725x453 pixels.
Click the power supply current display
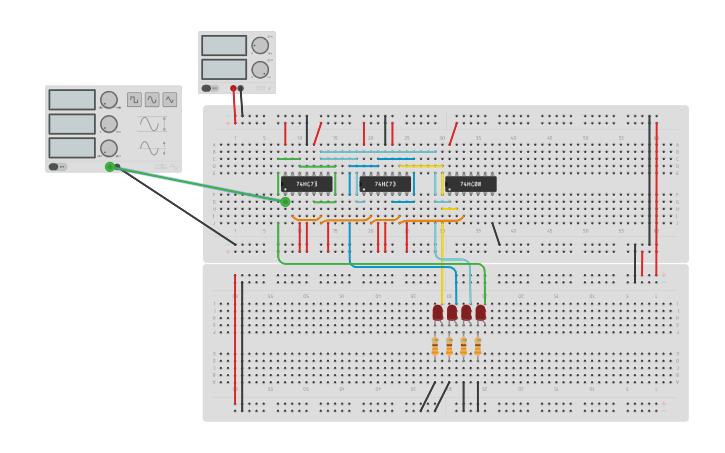point(224,70)
